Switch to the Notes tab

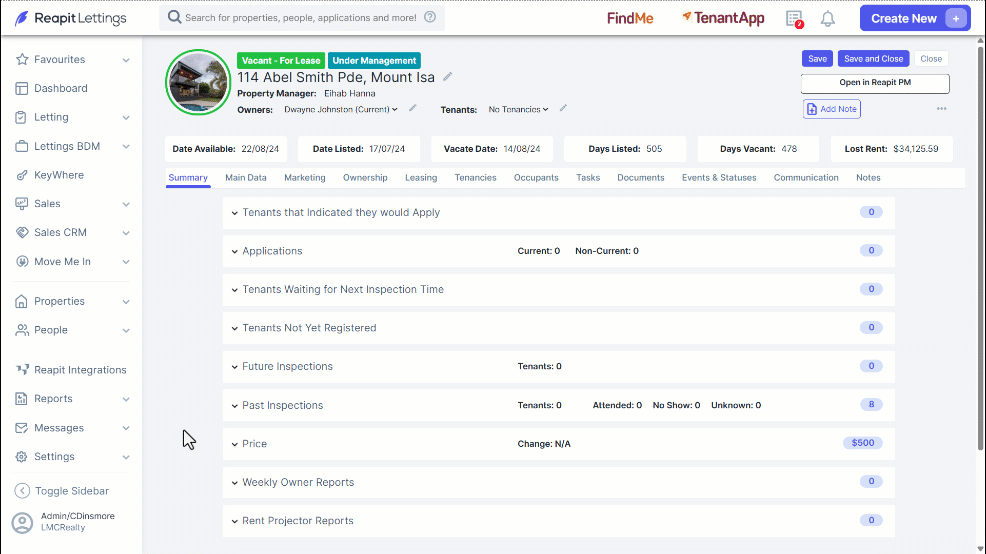868,178
